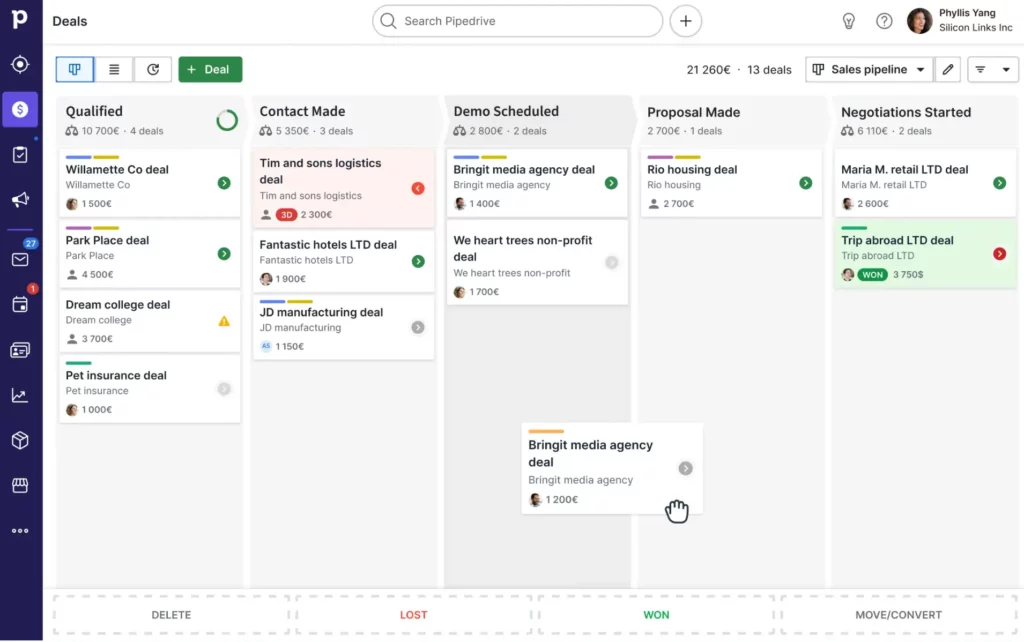Click the WON badge on Trip abroad
The height and width of the screenshot is (642, 1024).
[x=872, y=274]
